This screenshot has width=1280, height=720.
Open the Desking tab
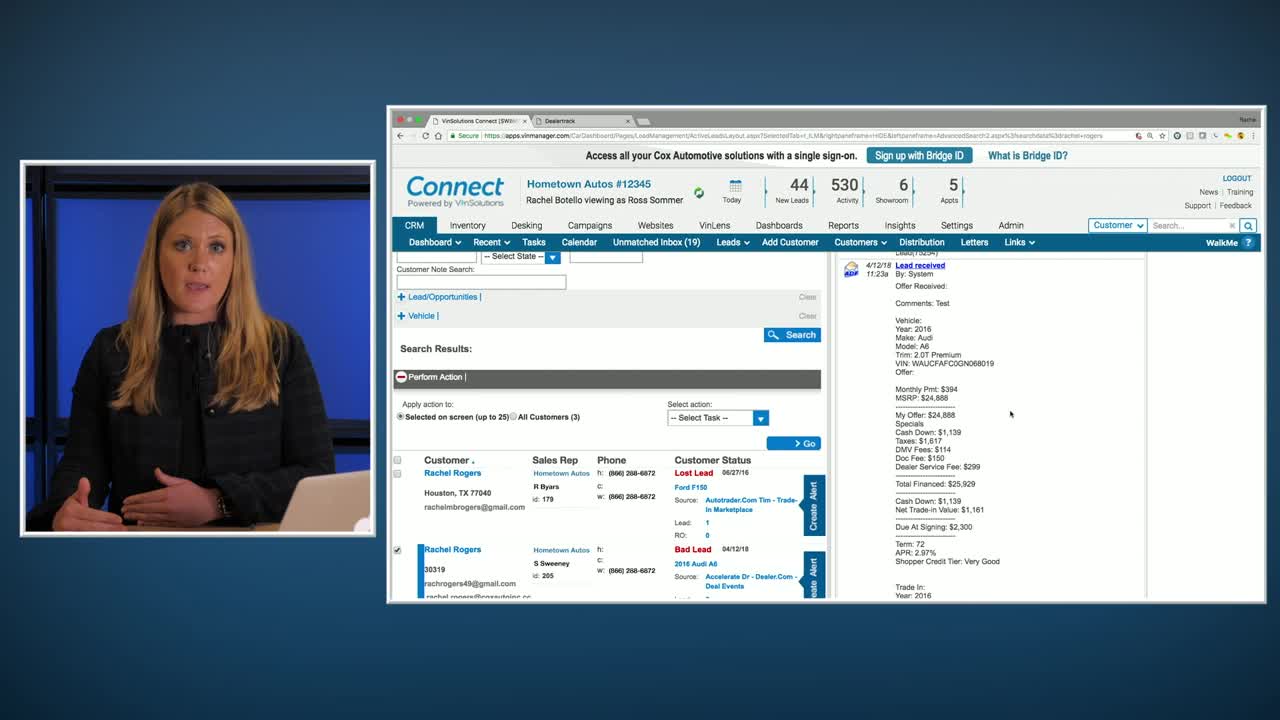526,226
